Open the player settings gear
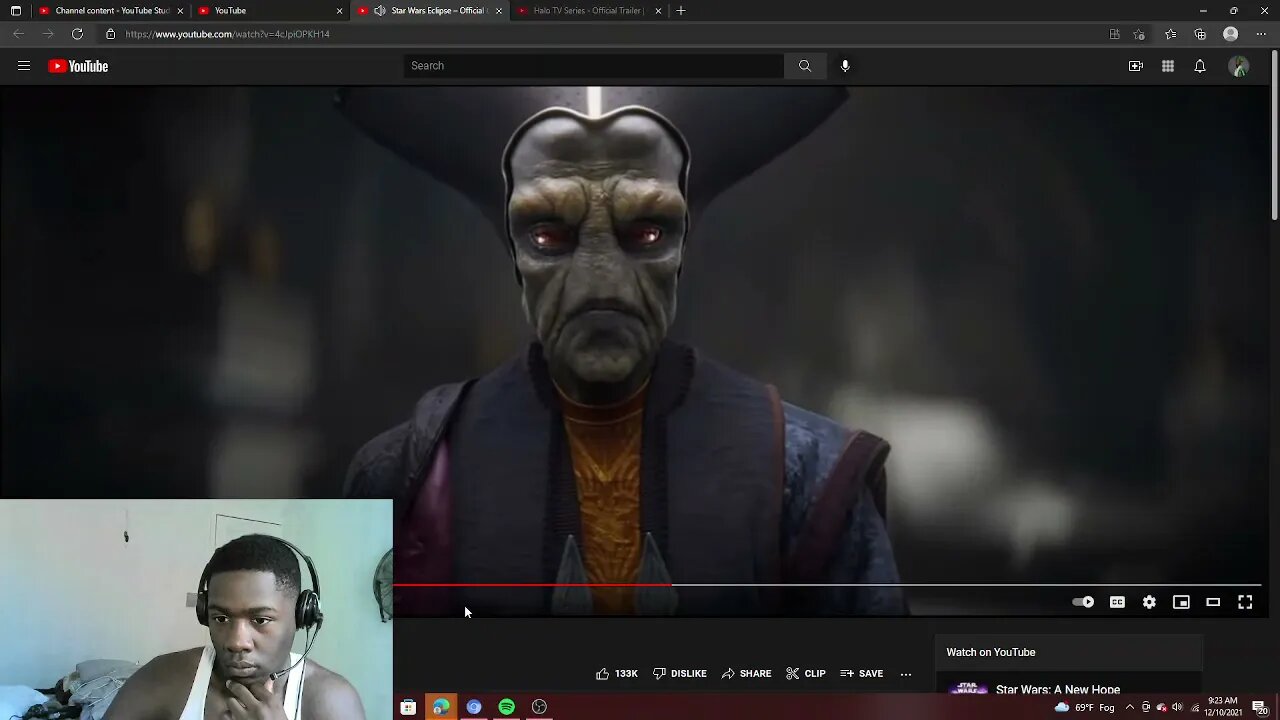This screenshot has width=1280, height=720. click(1149, 602)
